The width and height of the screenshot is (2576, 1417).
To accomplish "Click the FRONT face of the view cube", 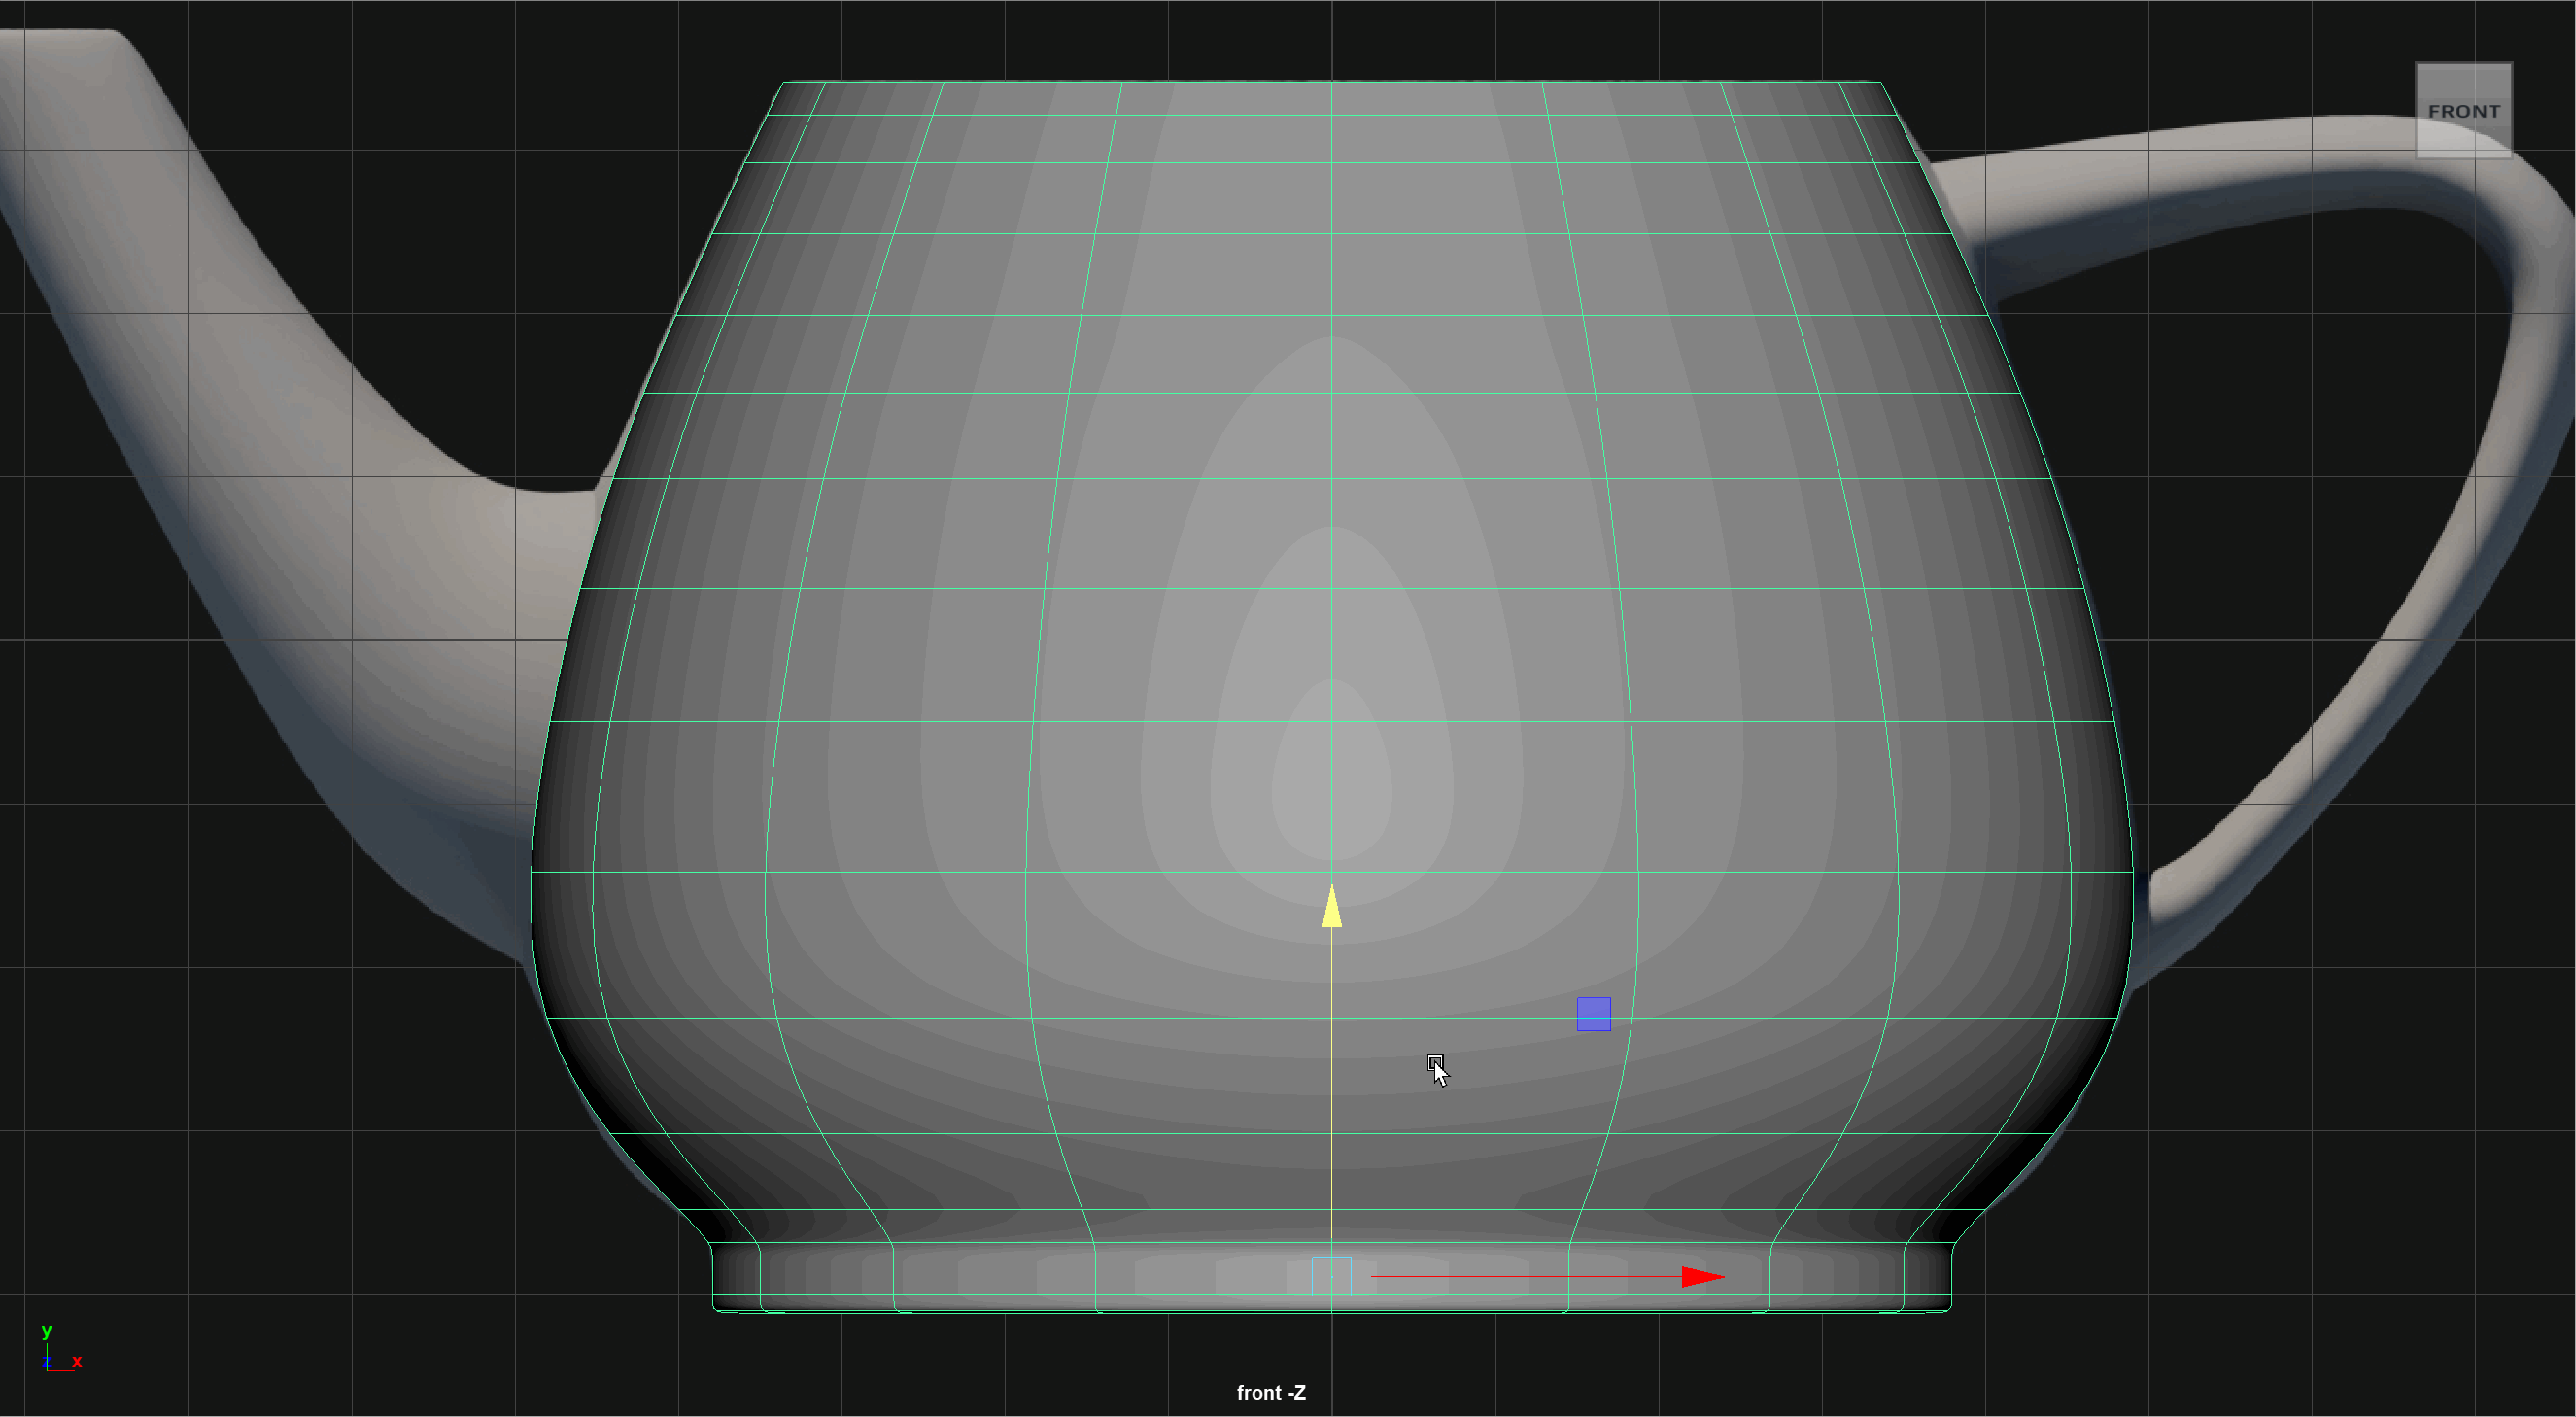I will 2463,111.
